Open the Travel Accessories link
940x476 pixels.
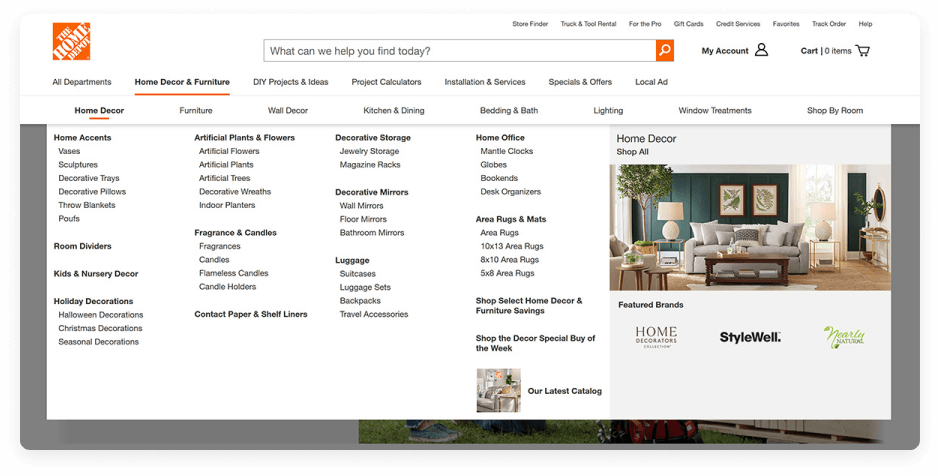[x=373, y=314]
